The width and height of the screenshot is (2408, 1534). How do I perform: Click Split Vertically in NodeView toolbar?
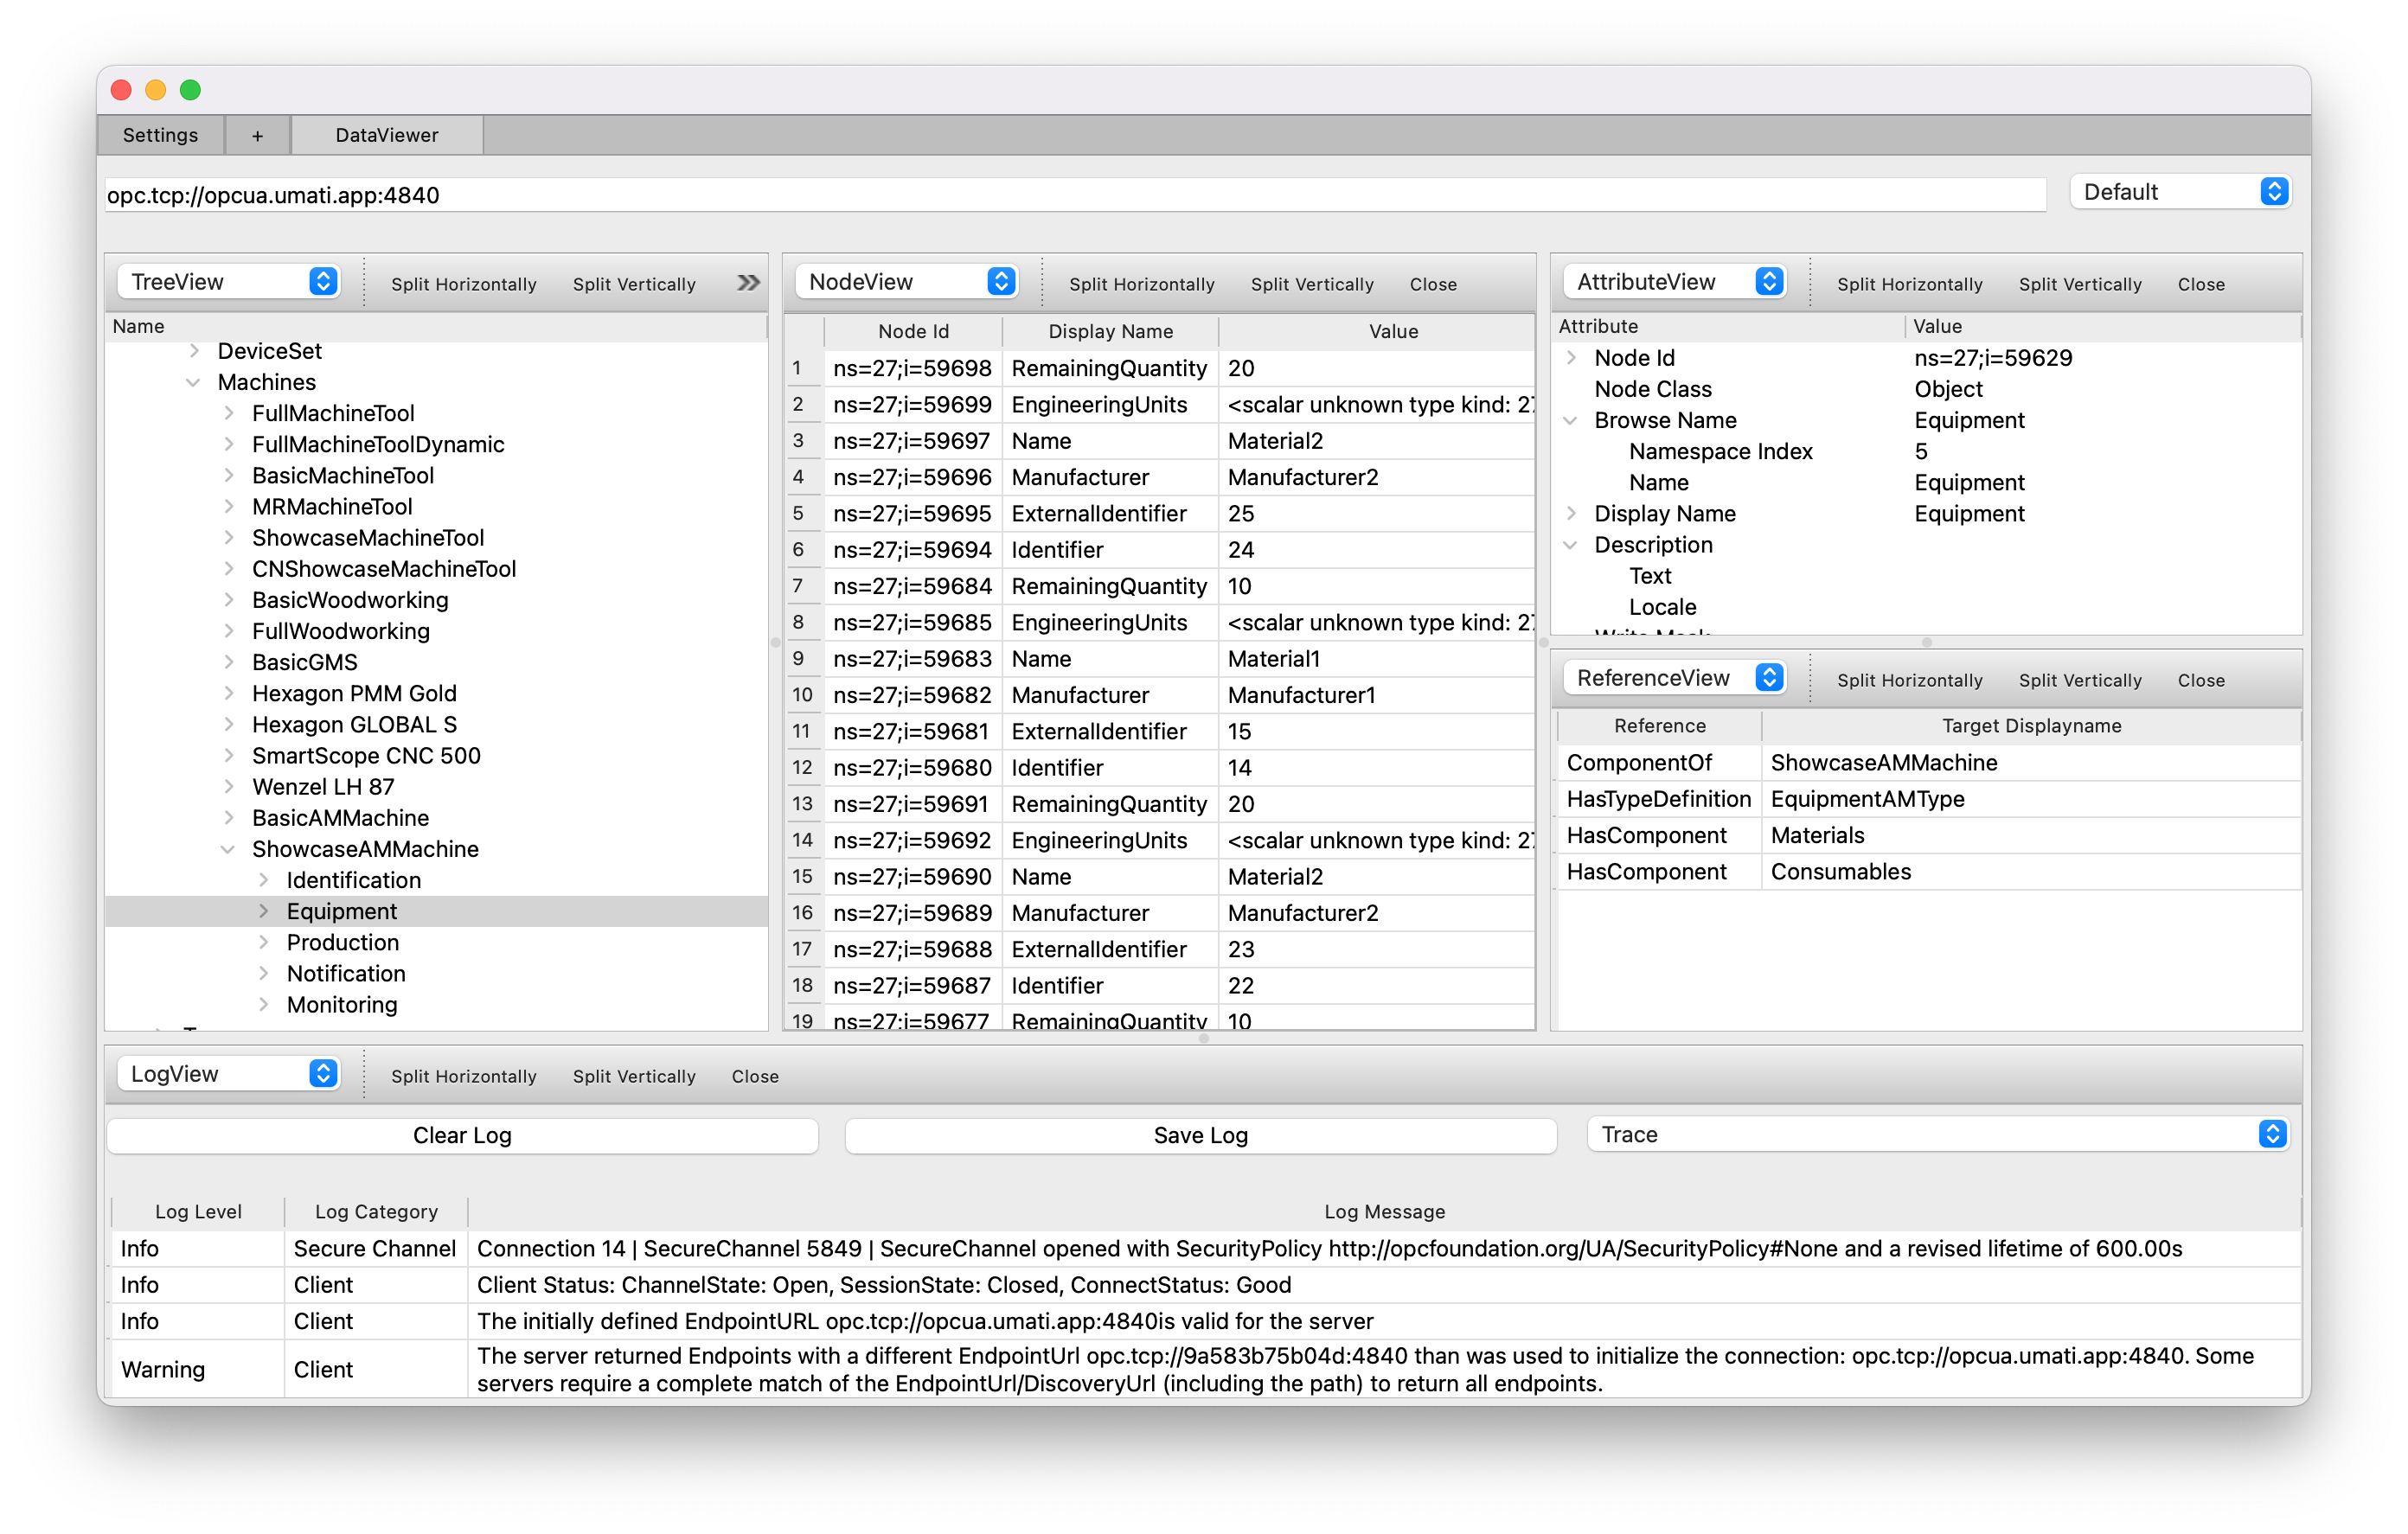1311,284
